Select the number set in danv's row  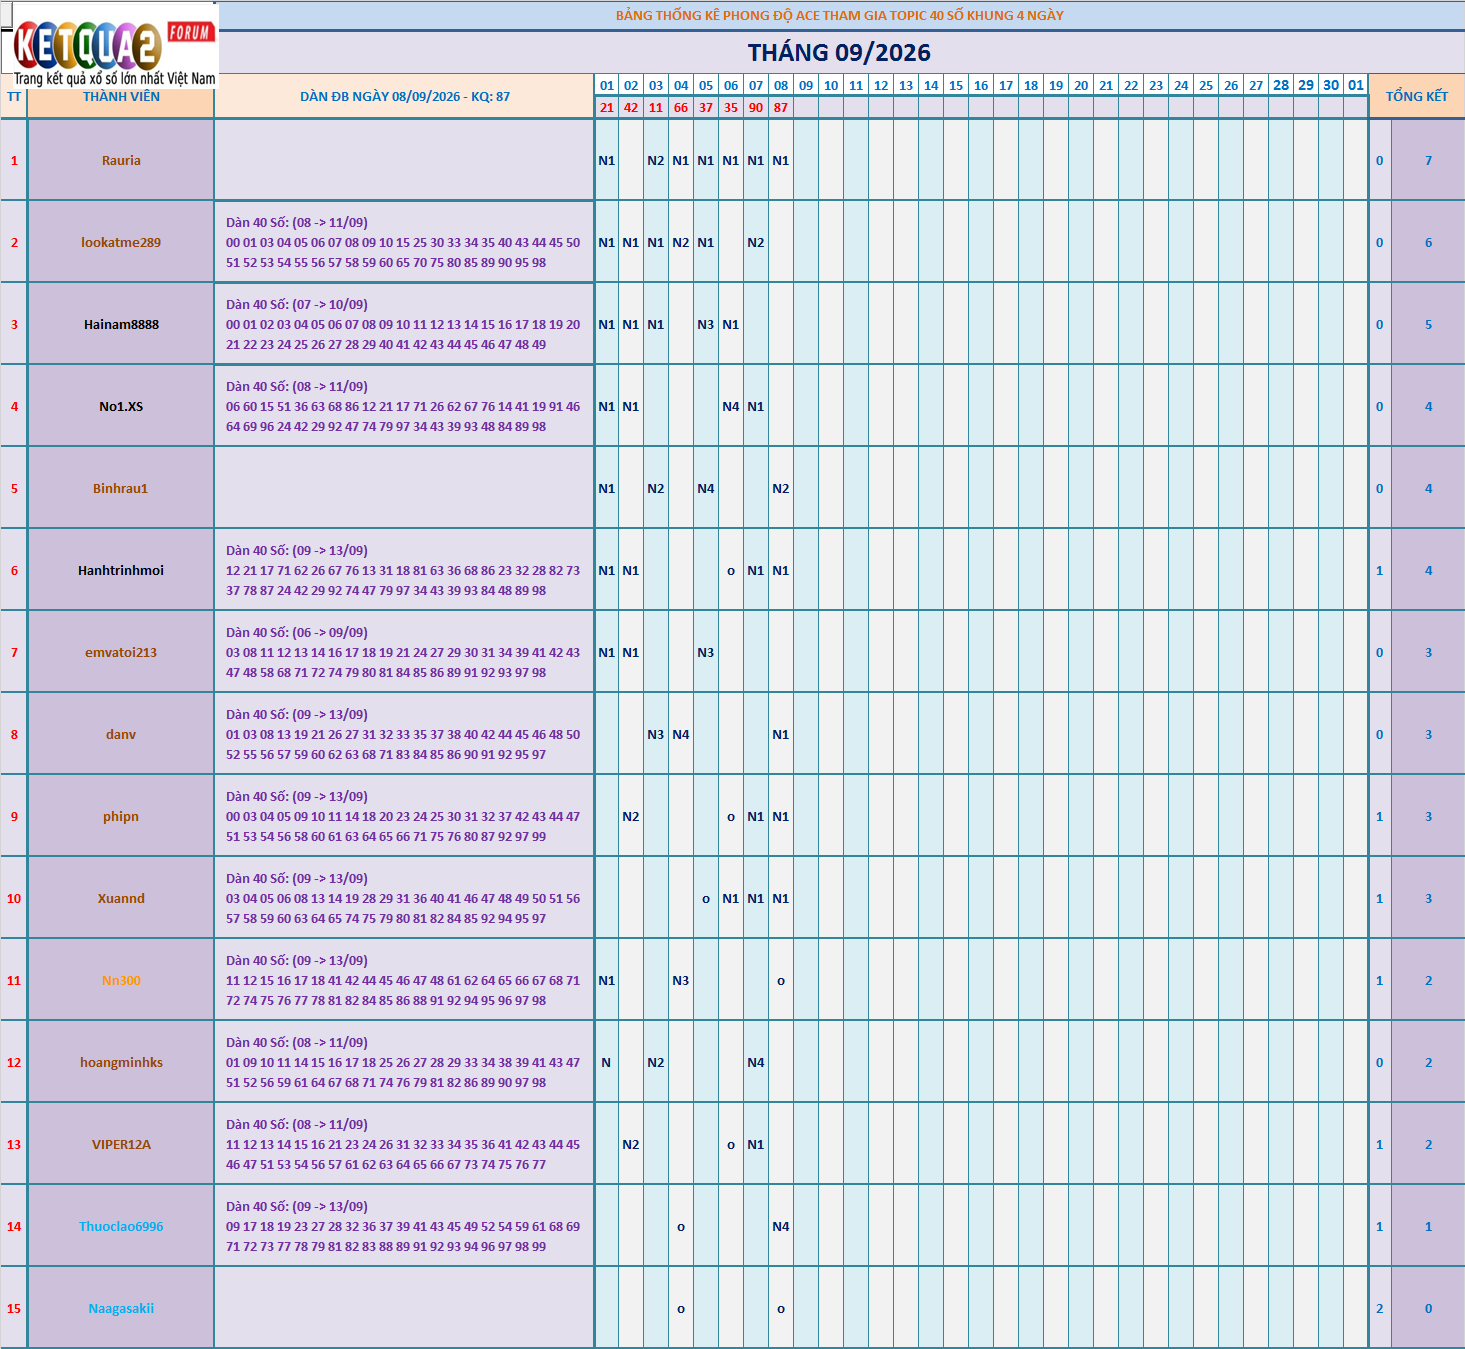(403, 735)
